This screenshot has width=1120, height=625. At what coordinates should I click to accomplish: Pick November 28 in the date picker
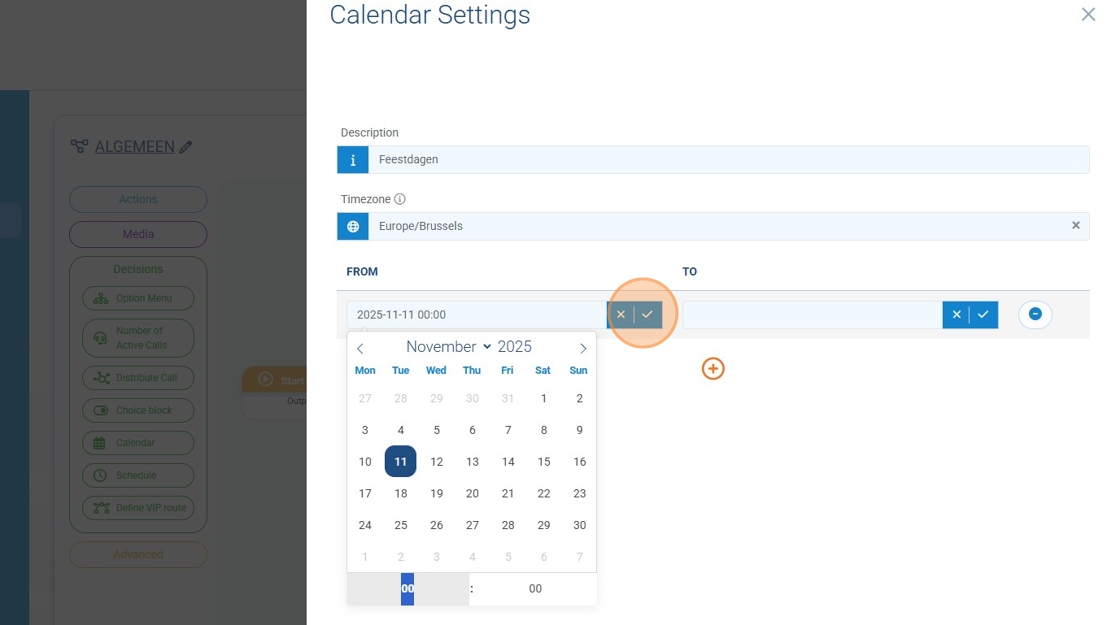(507, 525)
